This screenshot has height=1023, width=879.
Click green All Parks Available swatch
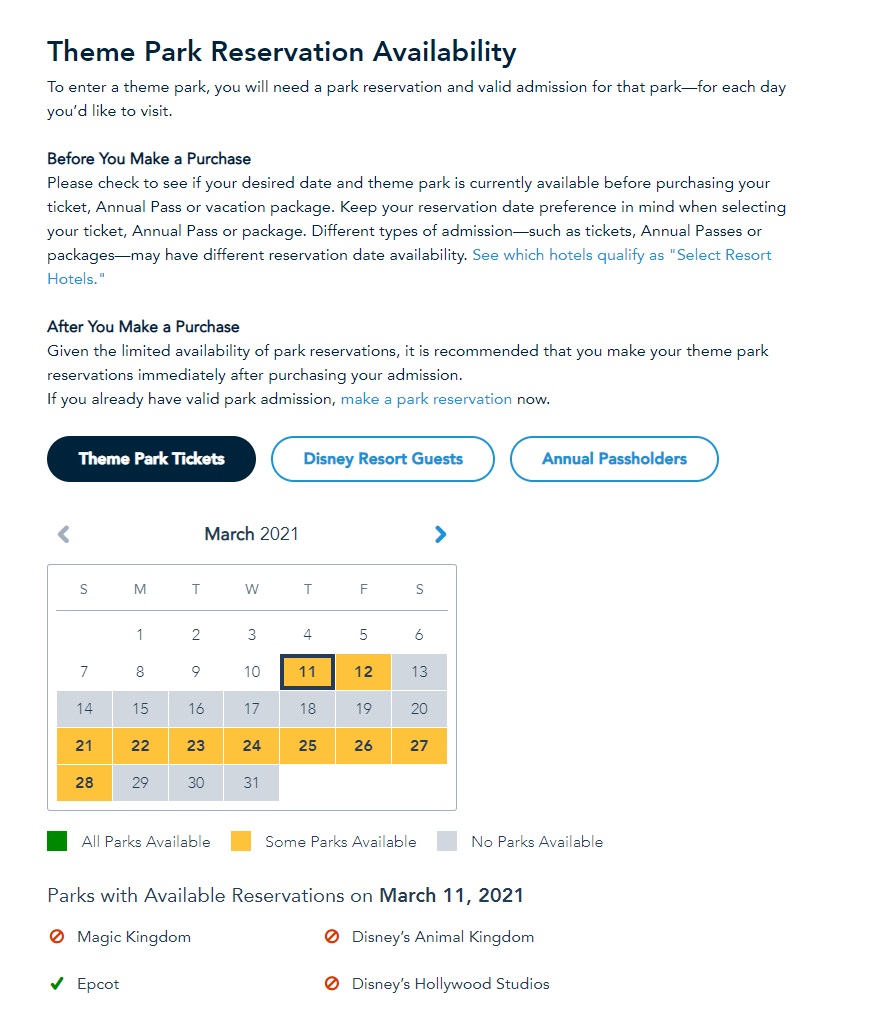[x=57, y=841]
